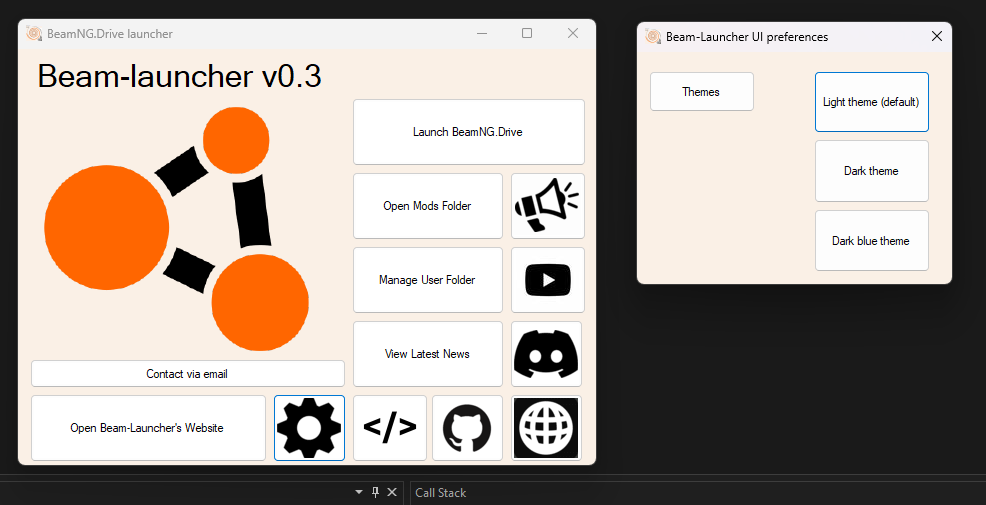
Task: Apply the Dark theme
Action: point(872,171)
